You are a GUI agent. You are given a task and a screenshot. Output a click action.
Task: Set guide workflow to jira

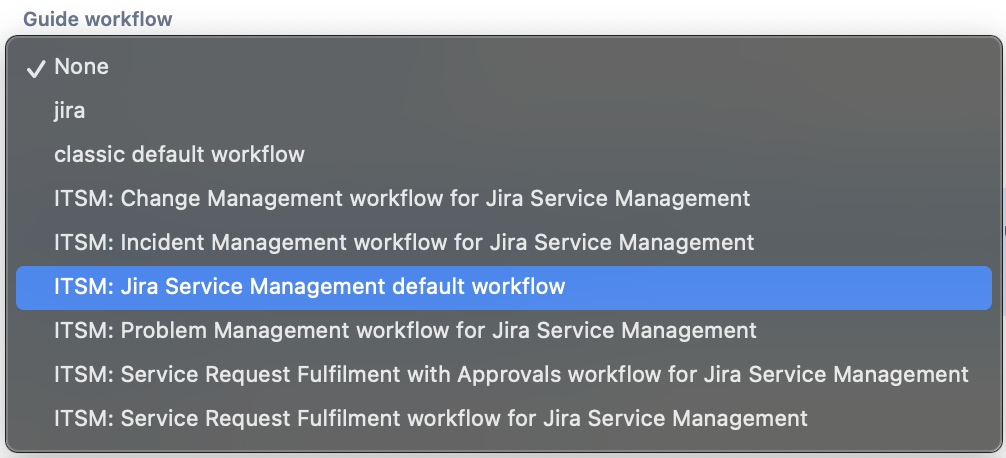[504, 110]
